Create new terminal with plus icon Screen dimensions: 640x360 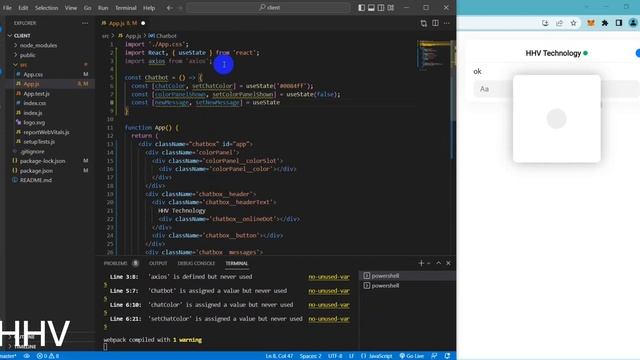[x=421, y=263]
